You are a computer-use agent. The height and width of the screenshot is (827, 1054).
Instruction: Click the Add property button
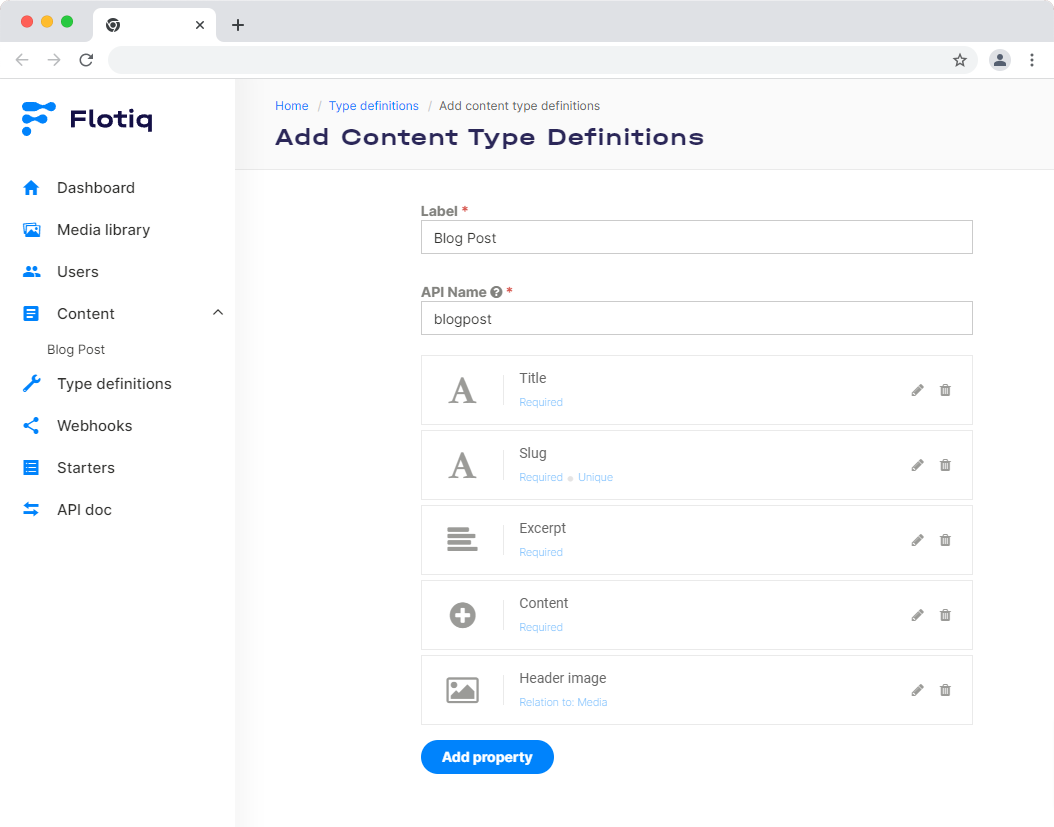(487, 757)
